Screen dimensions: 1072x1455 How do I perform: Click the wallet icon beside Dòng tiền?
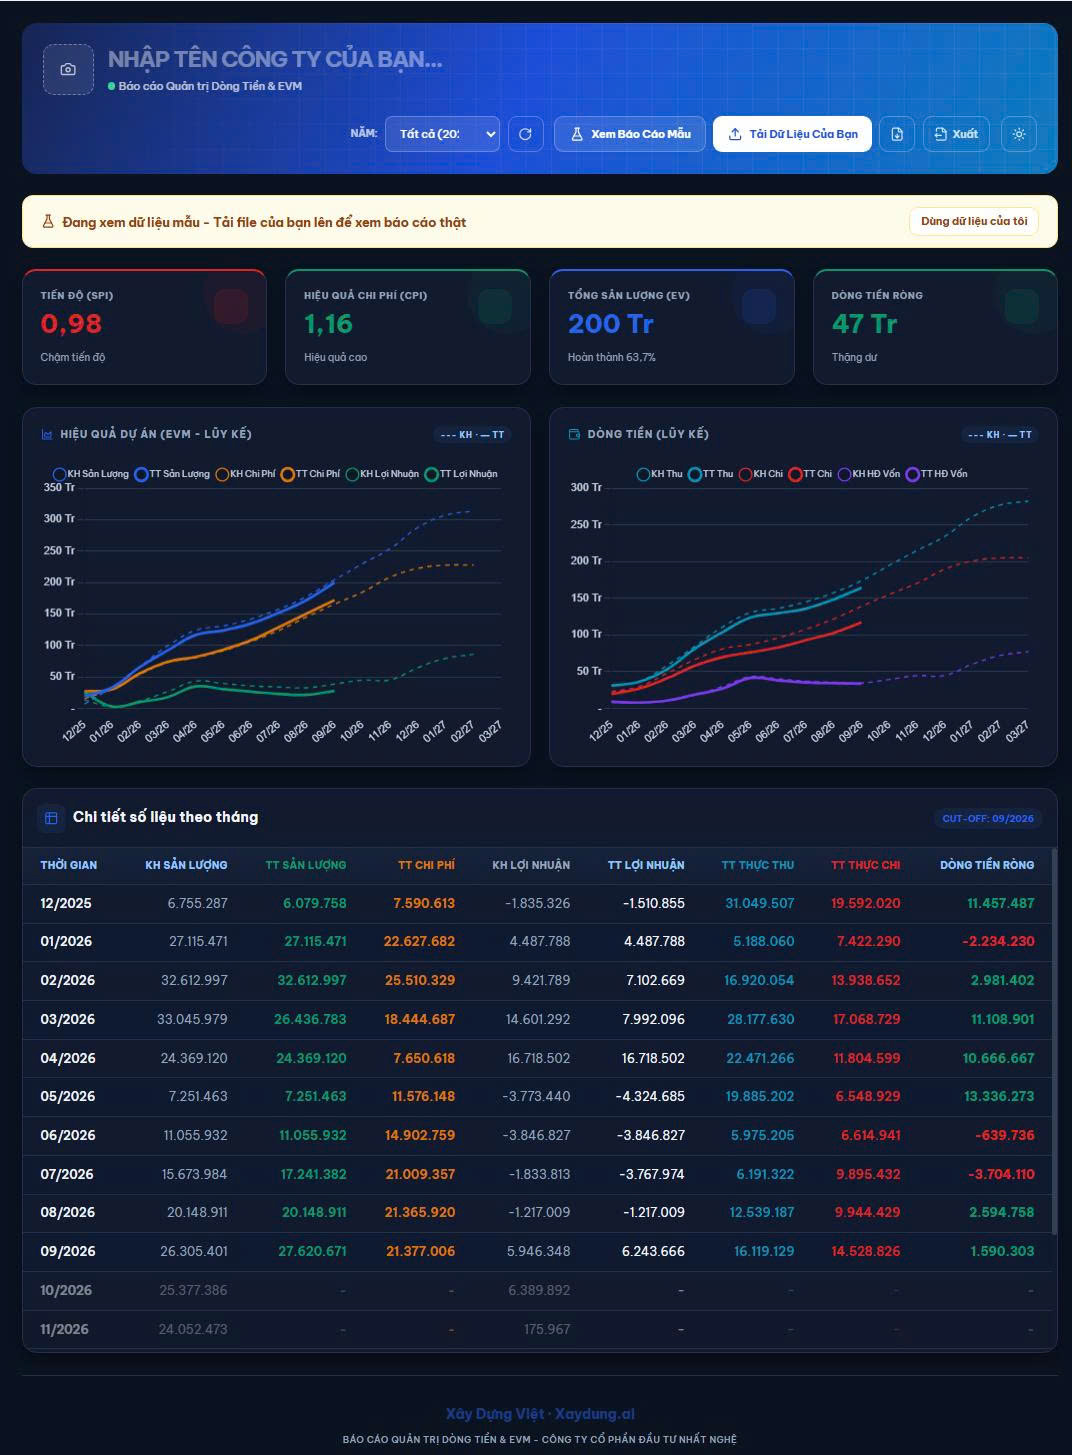pos(574,434)
